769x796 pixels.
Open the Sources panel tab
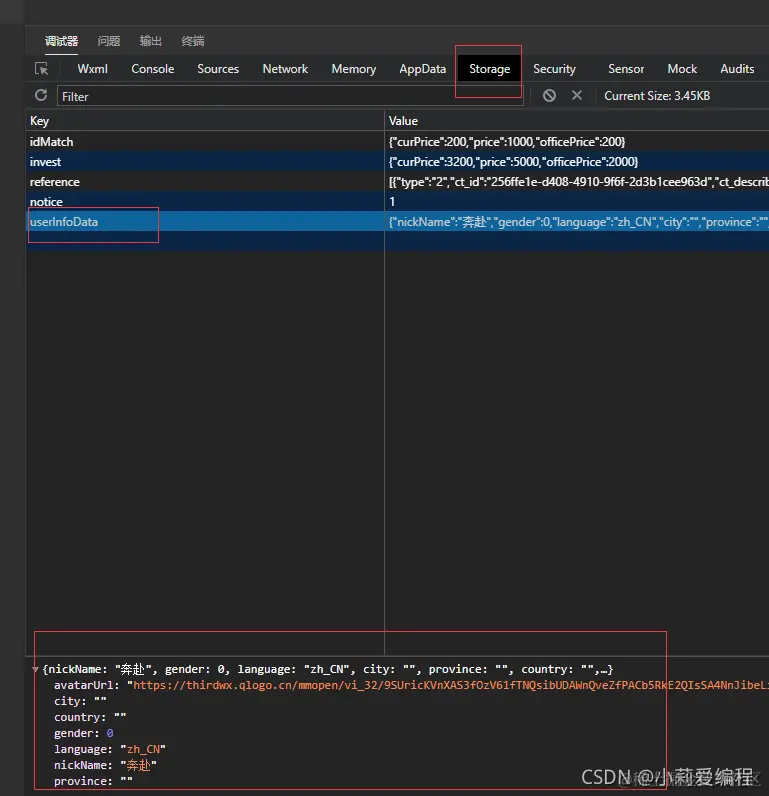click(x=218, y=69)
